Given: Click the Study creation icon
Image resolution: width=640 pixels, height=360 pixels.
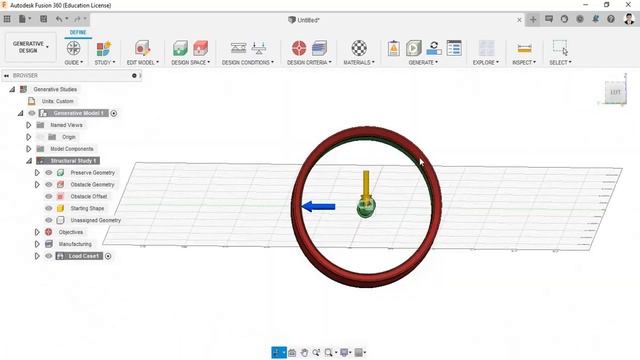Looking at the screenshot, I should (104, 48).
